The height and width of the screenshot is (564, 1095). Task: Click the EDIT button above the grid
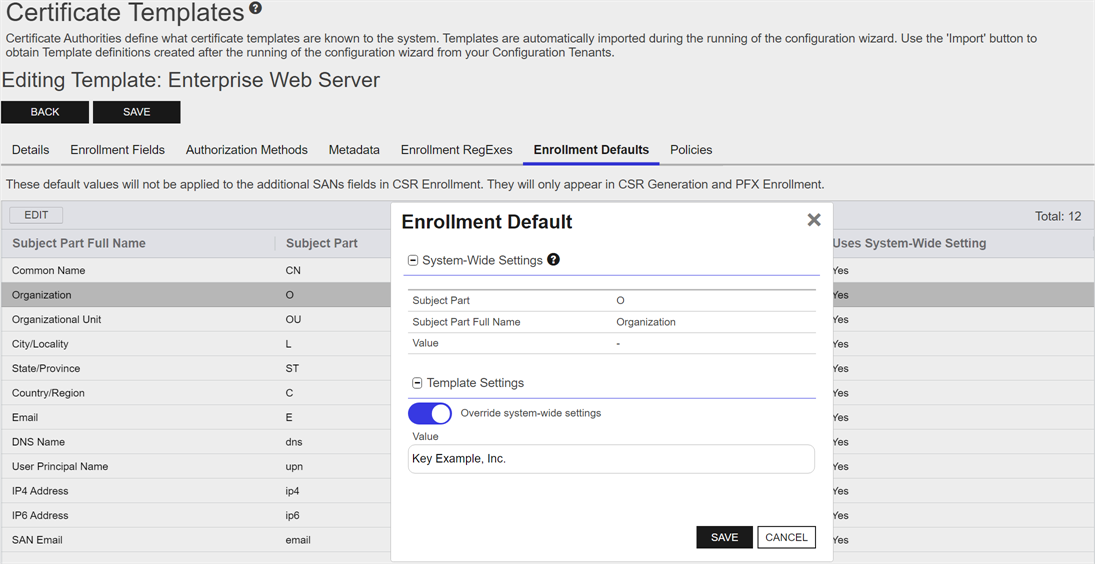coord(36,215)
